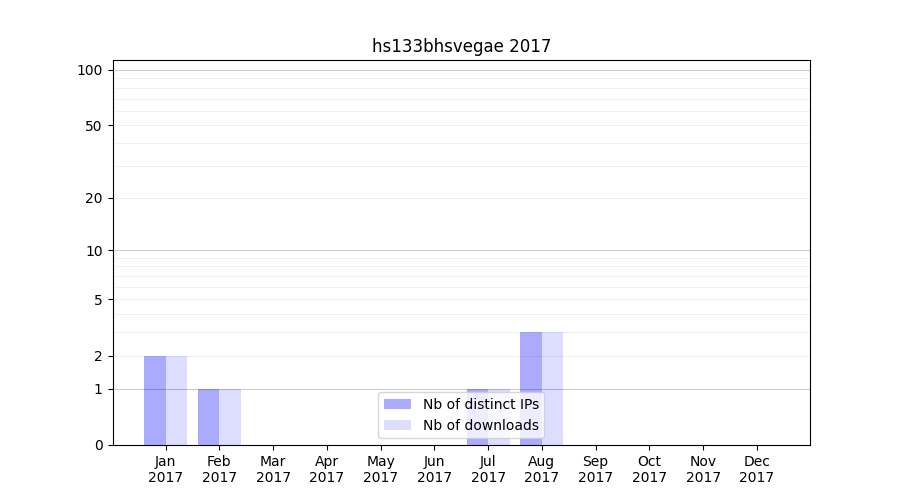Click the y-axis tick label 100
This screenshot has height=500, width=900.
[90, 70]
